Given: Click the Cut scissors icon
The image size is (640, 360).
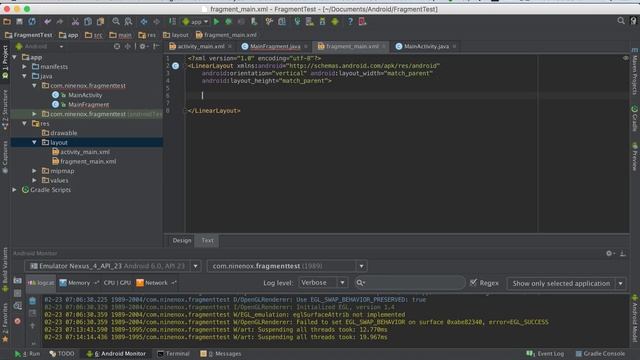Looking at the screenshot, I should (x=75, y=21).
